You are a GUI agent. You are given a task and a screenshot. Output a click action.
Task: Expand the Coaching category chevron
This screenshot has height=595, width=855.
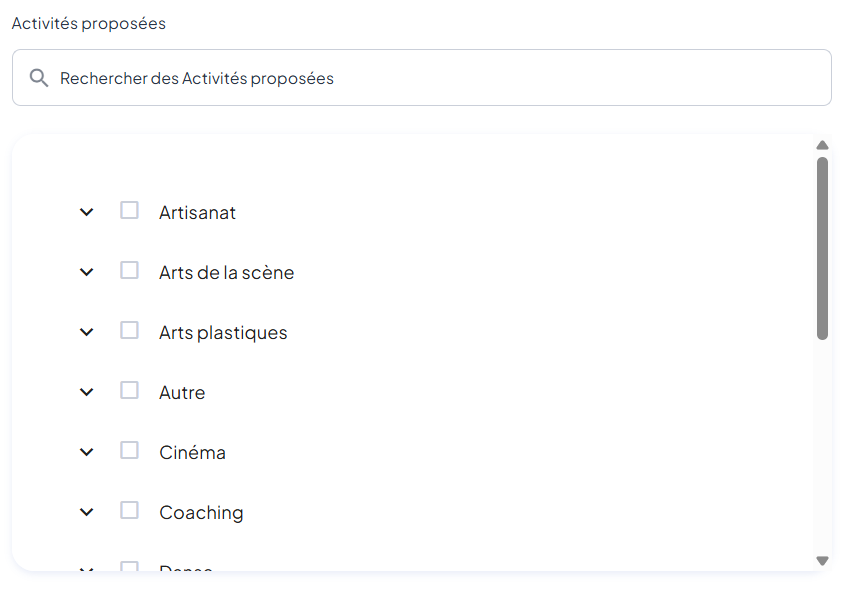87,512
